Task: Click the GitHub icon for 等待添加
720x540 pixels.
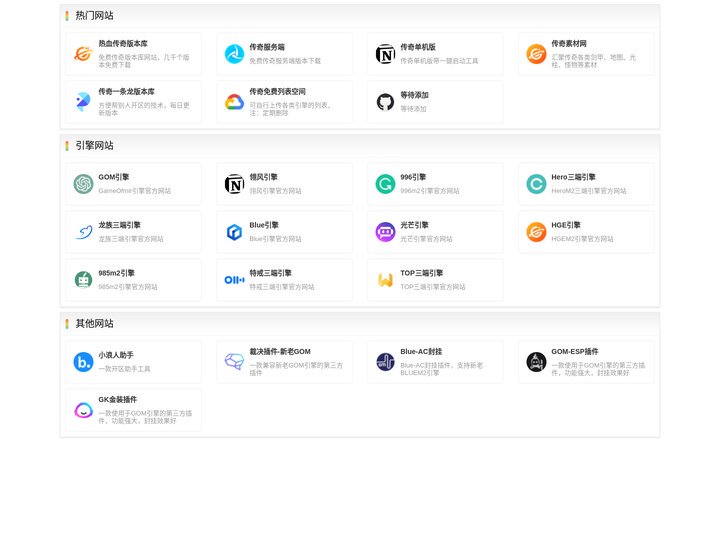Action: (x=385, y=102)
